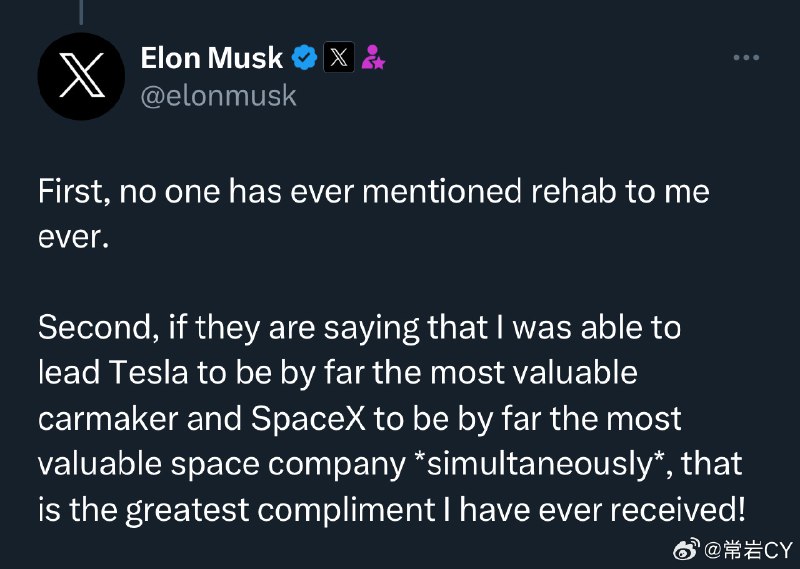
Task: Click the purple subscriber star icon
Action: pos(373,57)
